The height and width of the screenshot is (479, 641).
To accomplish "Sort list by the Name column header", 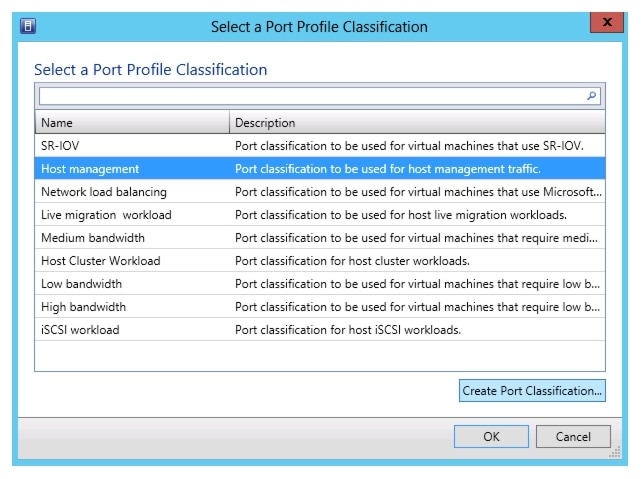I will pyautogui.click(x=131, y=123).
